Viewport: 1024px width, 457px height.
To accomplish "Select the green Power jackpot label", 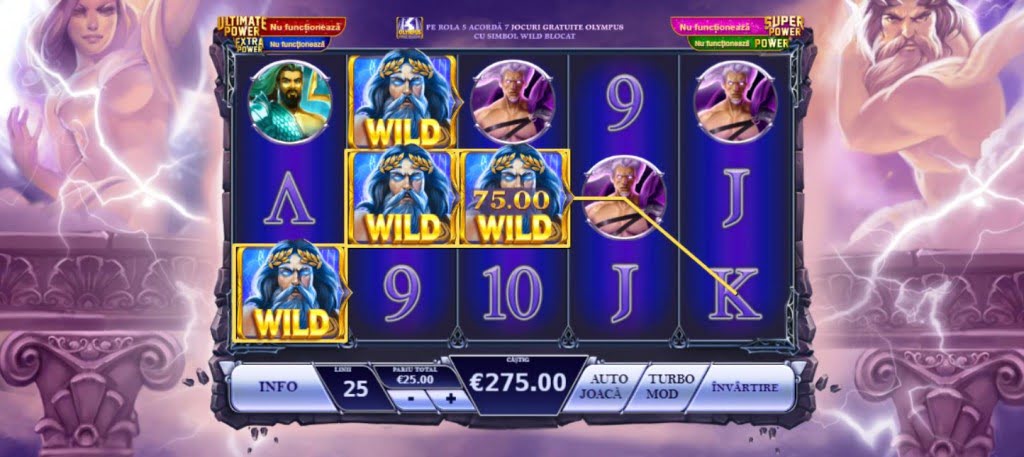I will [x=773, y=44].
